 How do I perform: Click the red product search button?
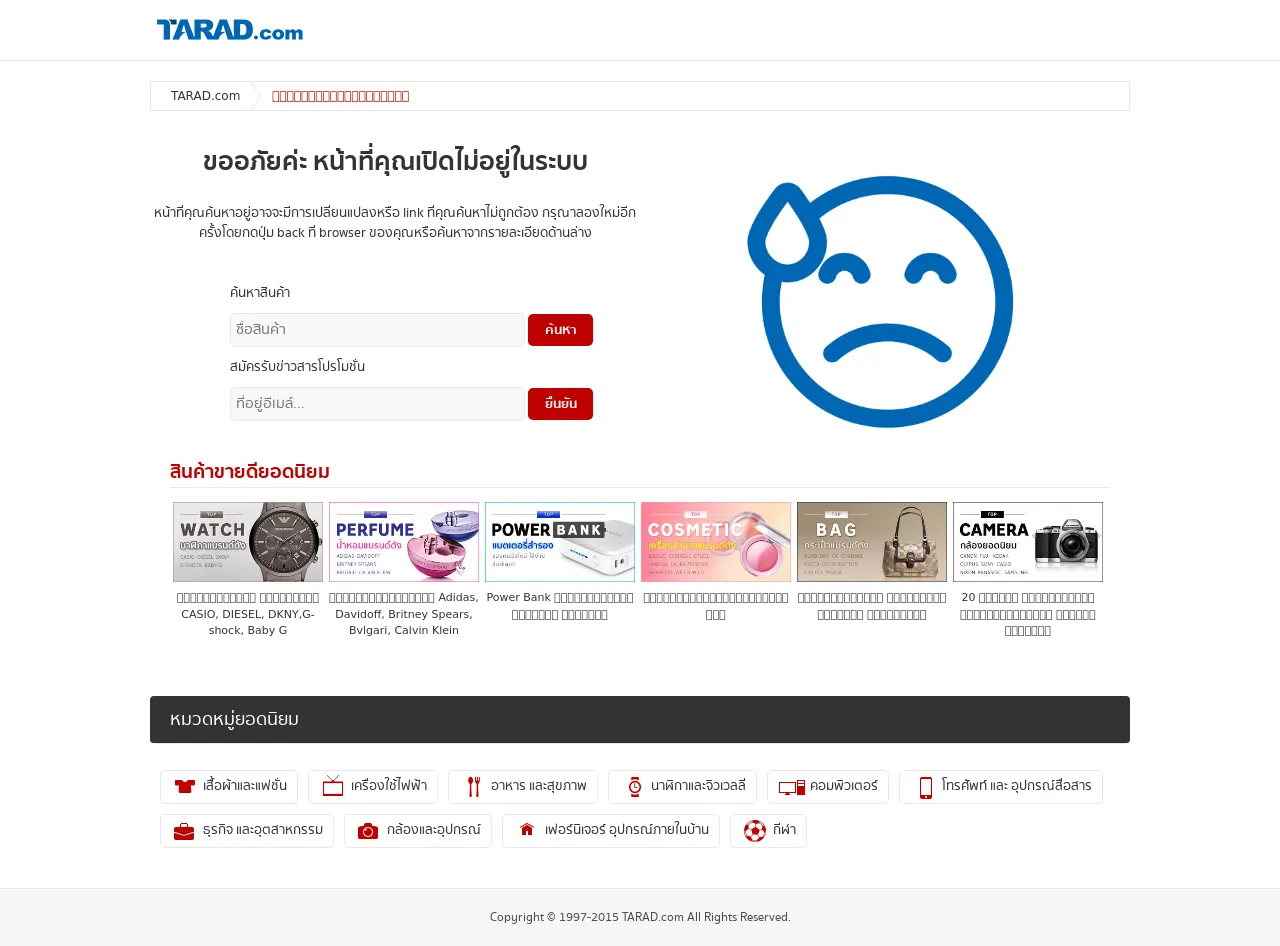pos(560,330)
